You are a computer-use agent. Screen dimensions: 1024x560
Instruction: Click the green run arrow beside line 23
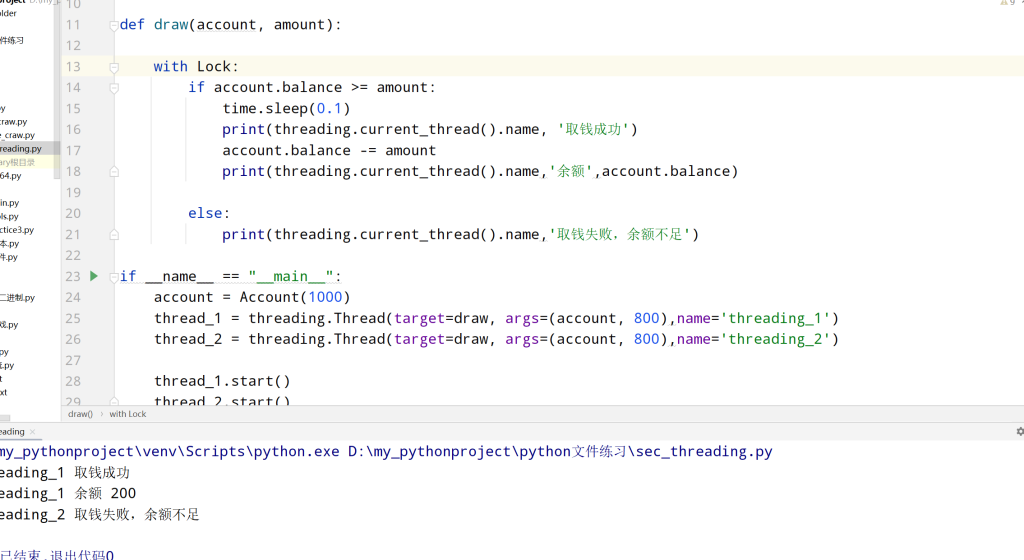pos(94,276)
